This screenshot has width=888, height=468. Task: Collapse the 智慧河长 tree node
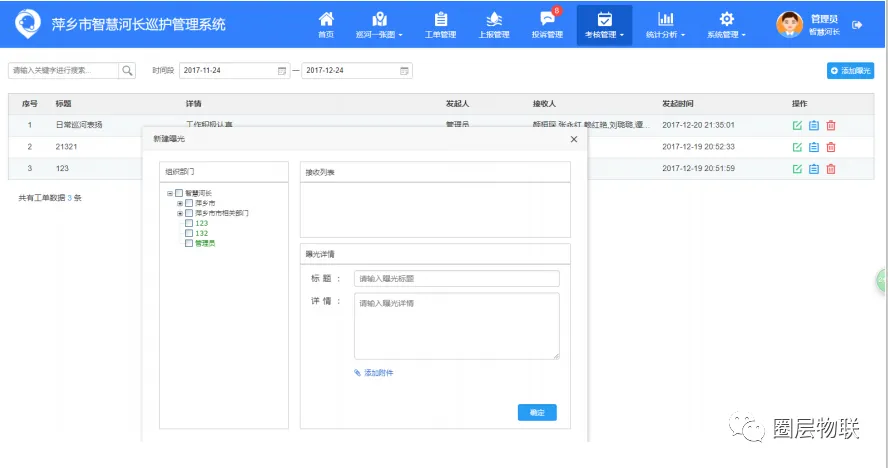click(170, 193)
